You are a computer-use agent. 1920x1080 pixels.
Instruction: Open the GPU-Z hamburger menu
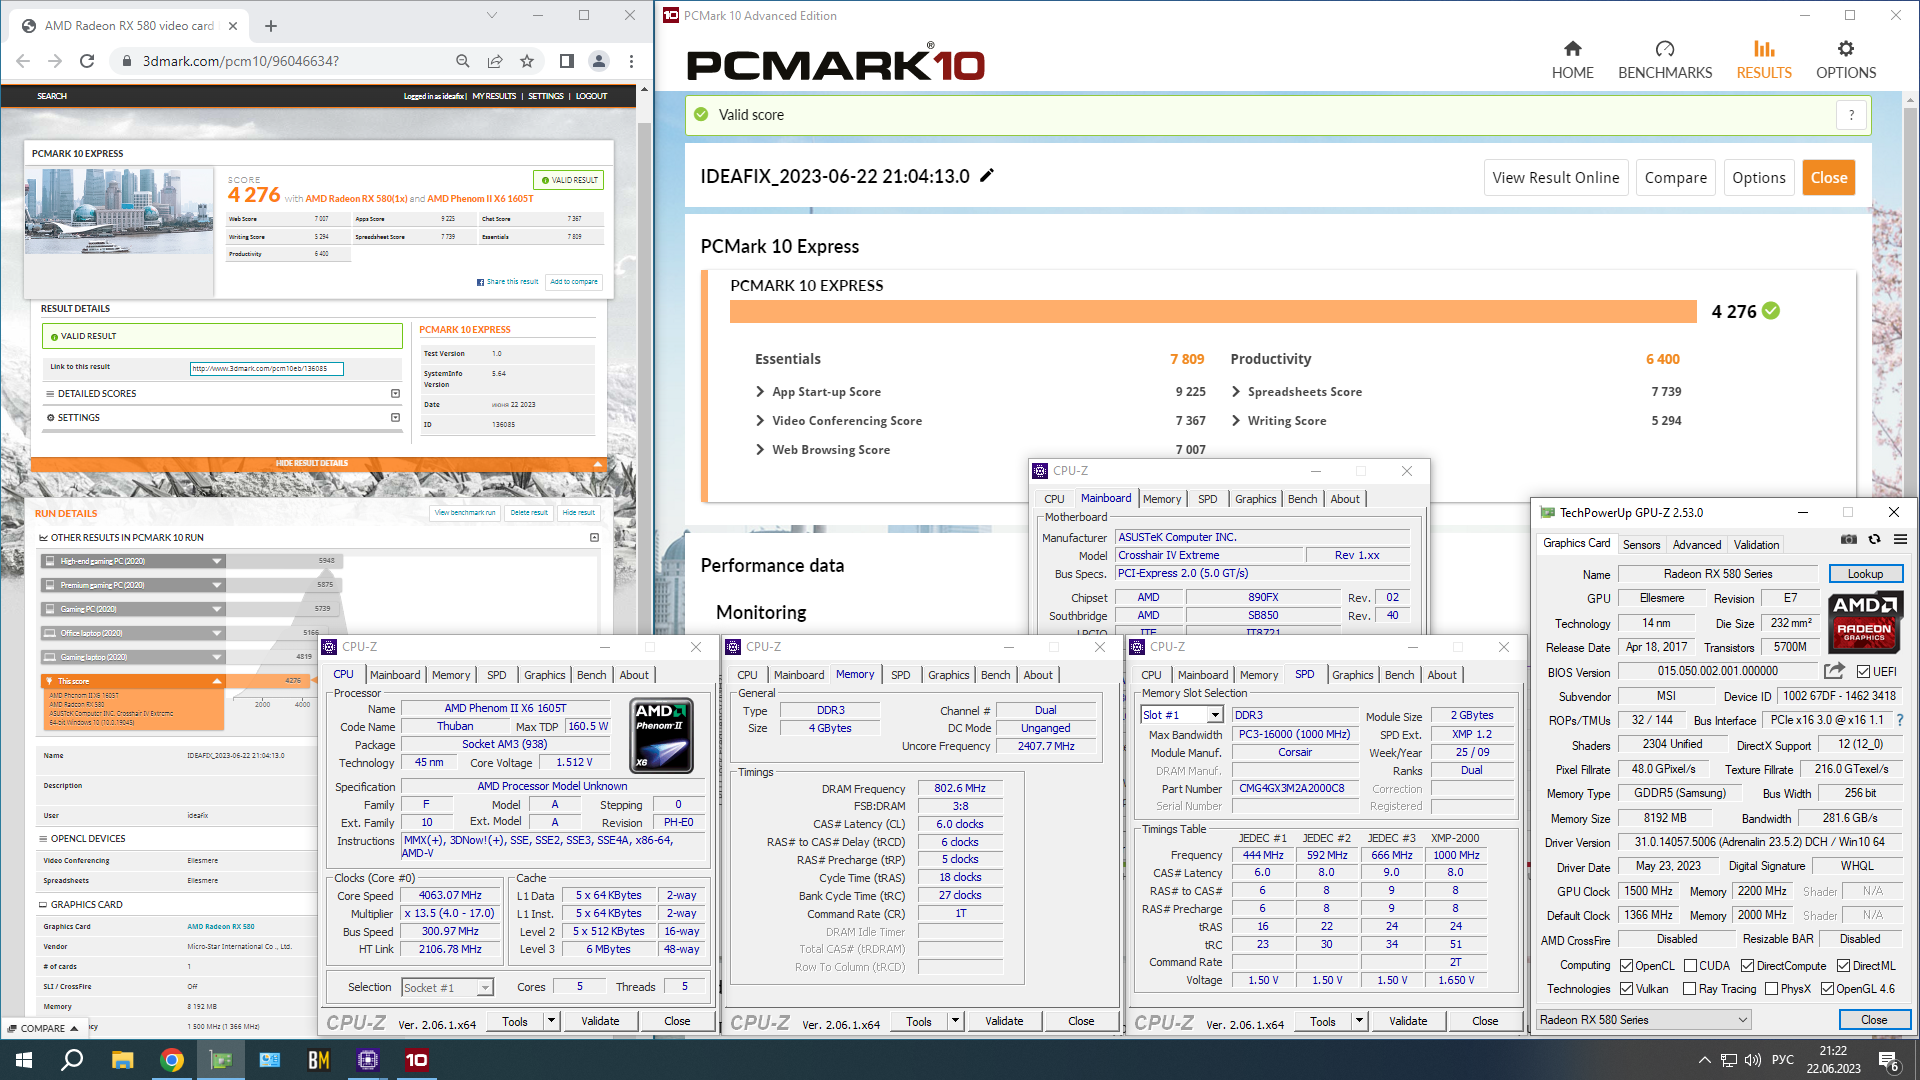(x=1900, y=540)
